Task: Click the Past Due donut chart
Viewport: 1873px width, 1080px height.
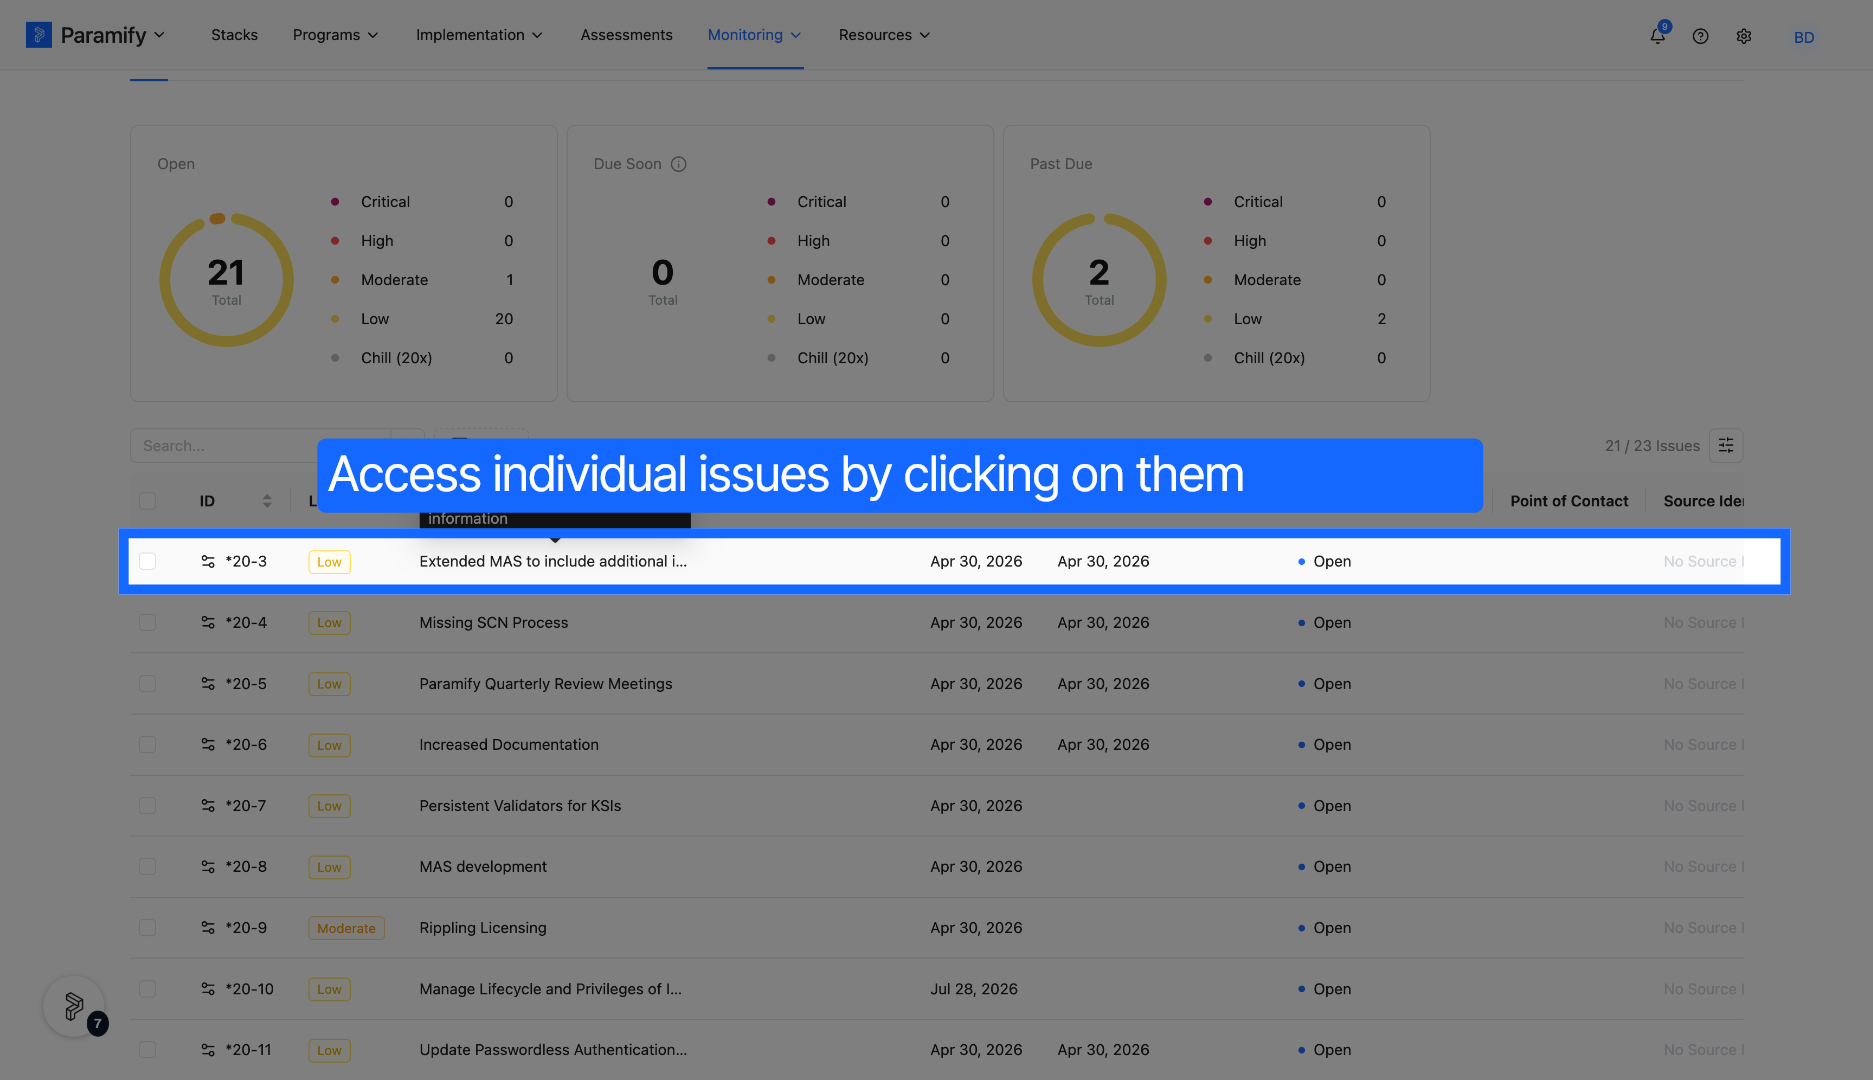Action: [x=1099, y=280]
